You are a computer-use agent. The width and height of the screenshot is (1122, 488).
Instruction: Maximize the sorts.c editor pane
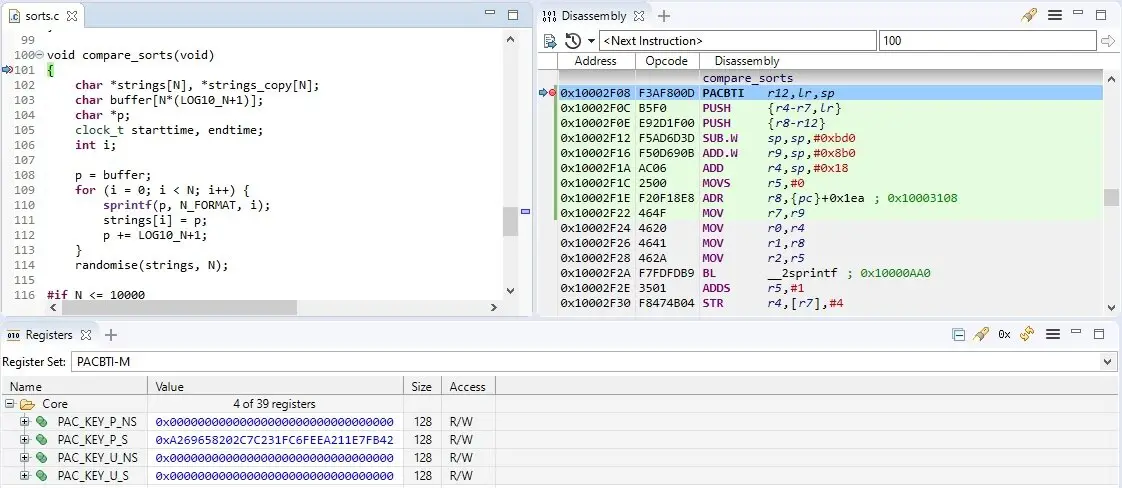pyautogui.click(x=512, y=15)
